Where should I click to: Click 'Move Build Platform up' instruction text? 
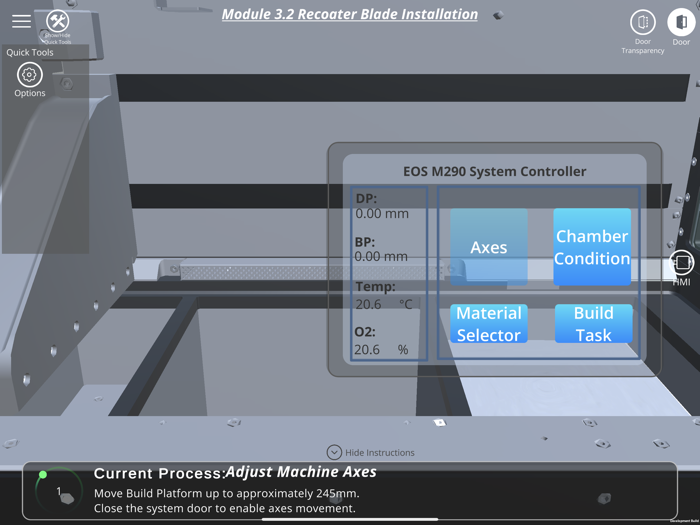(x=226, y=493)
